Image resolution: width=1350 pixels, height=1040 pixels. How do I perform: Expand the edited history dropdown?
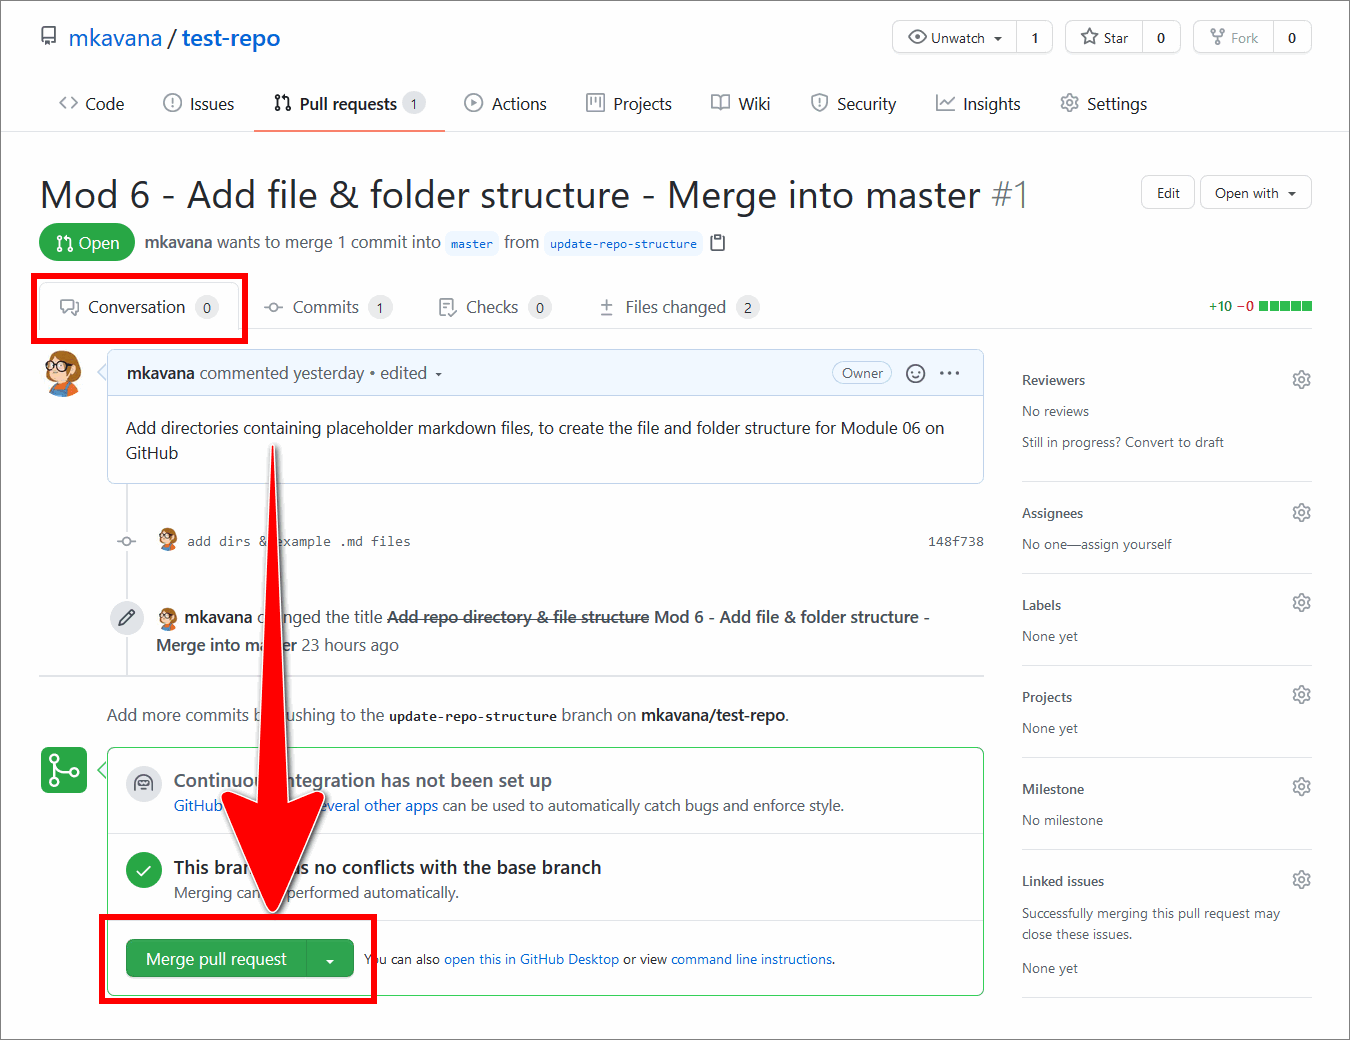tap(411, 373)
